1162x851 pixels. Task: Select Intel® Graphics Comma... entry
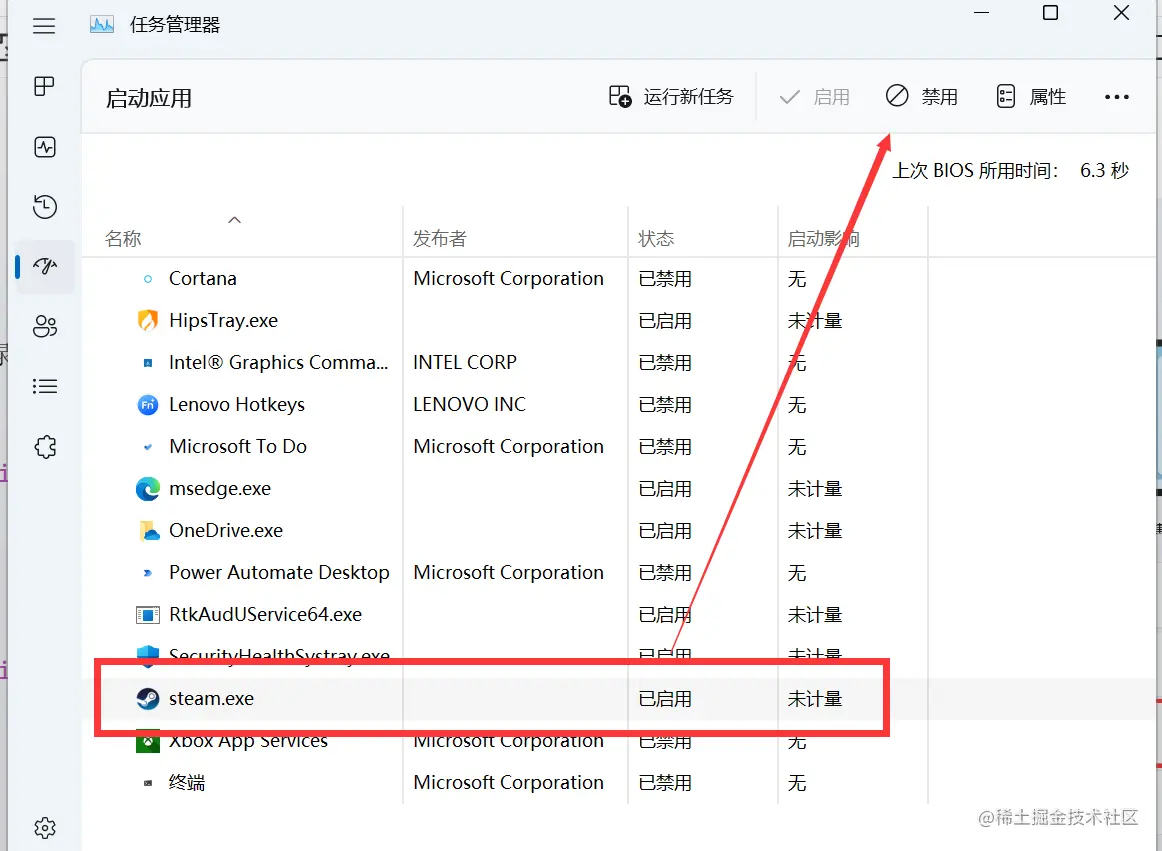point(278,362)
